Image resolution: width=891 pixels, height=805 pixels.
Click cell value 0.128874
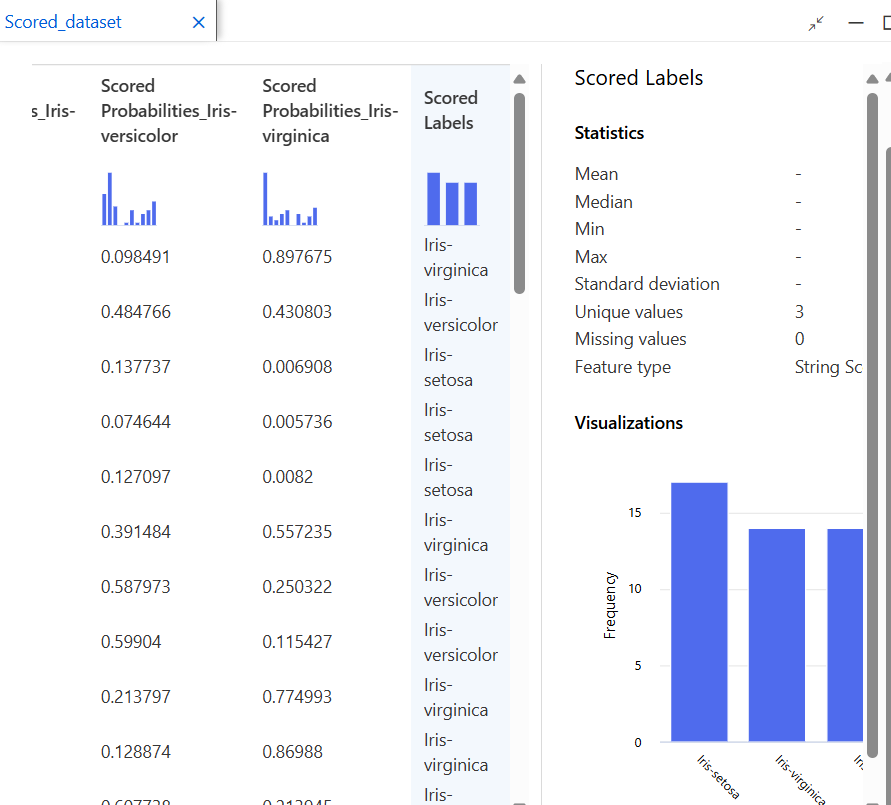point(135,752)
